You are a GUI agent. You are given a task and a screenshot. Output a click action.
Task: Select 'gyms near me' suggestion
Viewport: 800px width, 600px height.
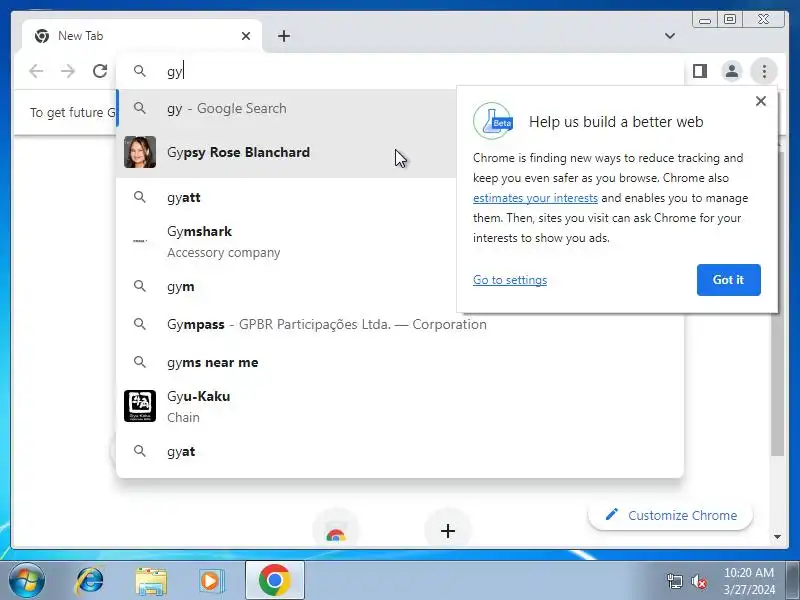pos(400,362)
